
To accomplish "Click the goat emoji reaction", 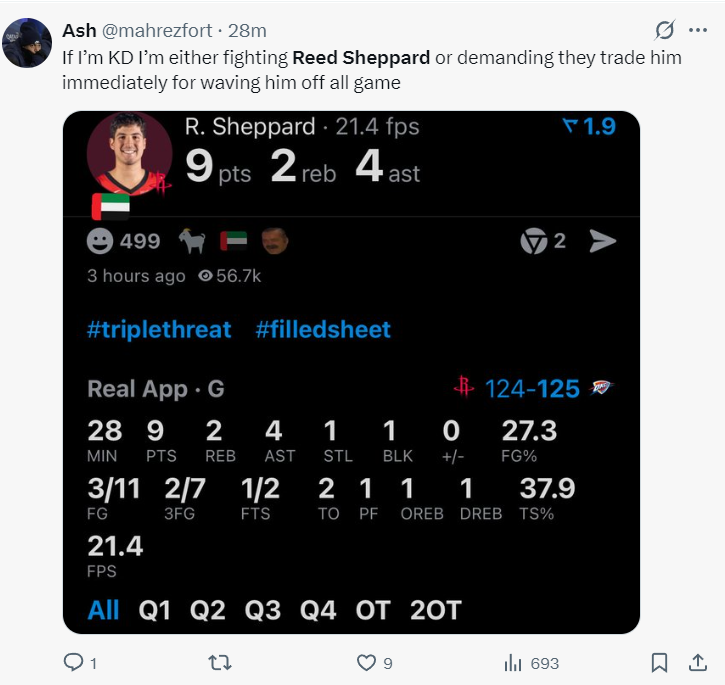I will click(191, 241).
